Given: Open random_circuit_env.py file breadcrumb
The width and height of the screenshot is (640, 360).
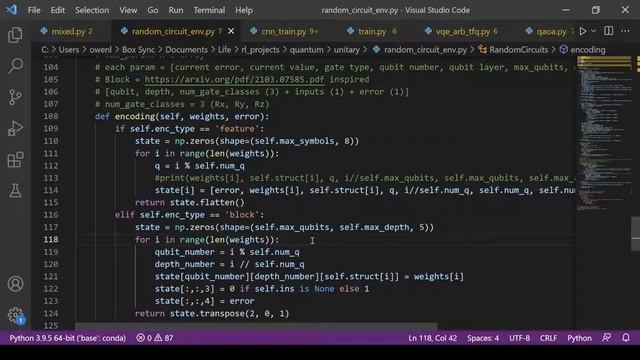Looking at the screenshot, I should tap(420, 50).
